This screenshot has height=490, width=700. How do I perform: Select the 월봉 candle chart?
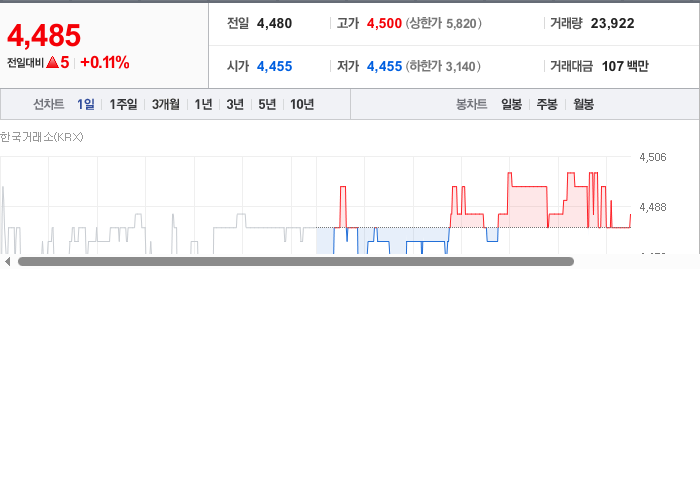pos(583,104)
